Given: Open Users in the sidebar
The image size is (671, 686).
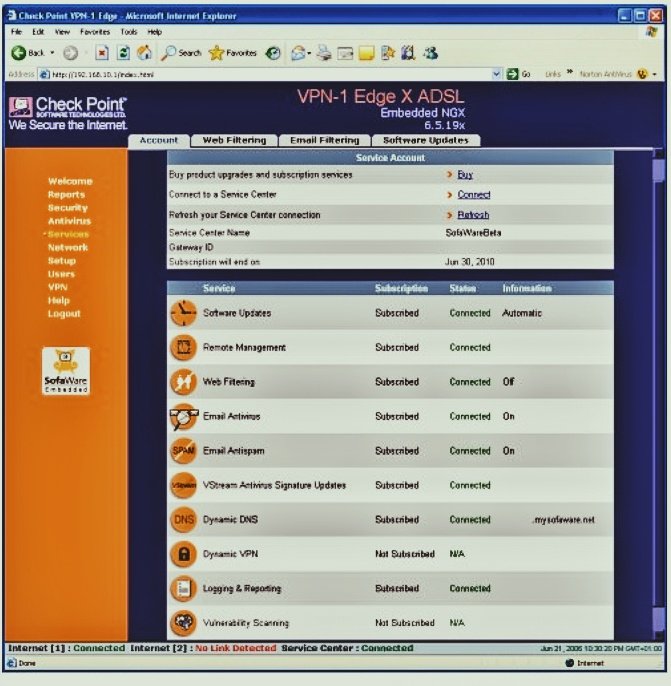Looking at the screenshot, I should point(61,274).
